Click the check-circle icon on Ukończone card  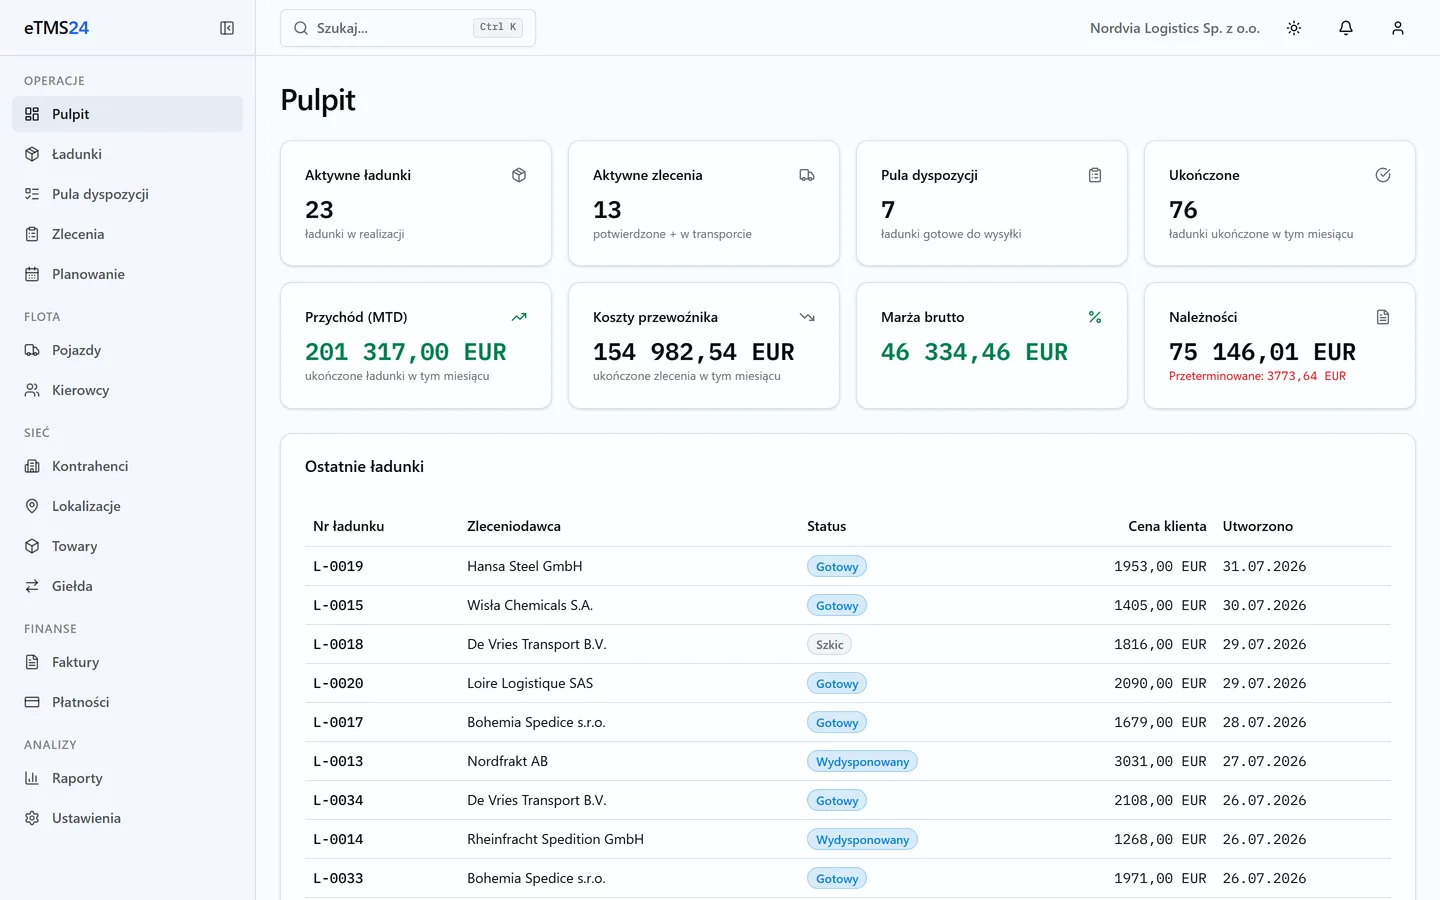[1383, 175]
